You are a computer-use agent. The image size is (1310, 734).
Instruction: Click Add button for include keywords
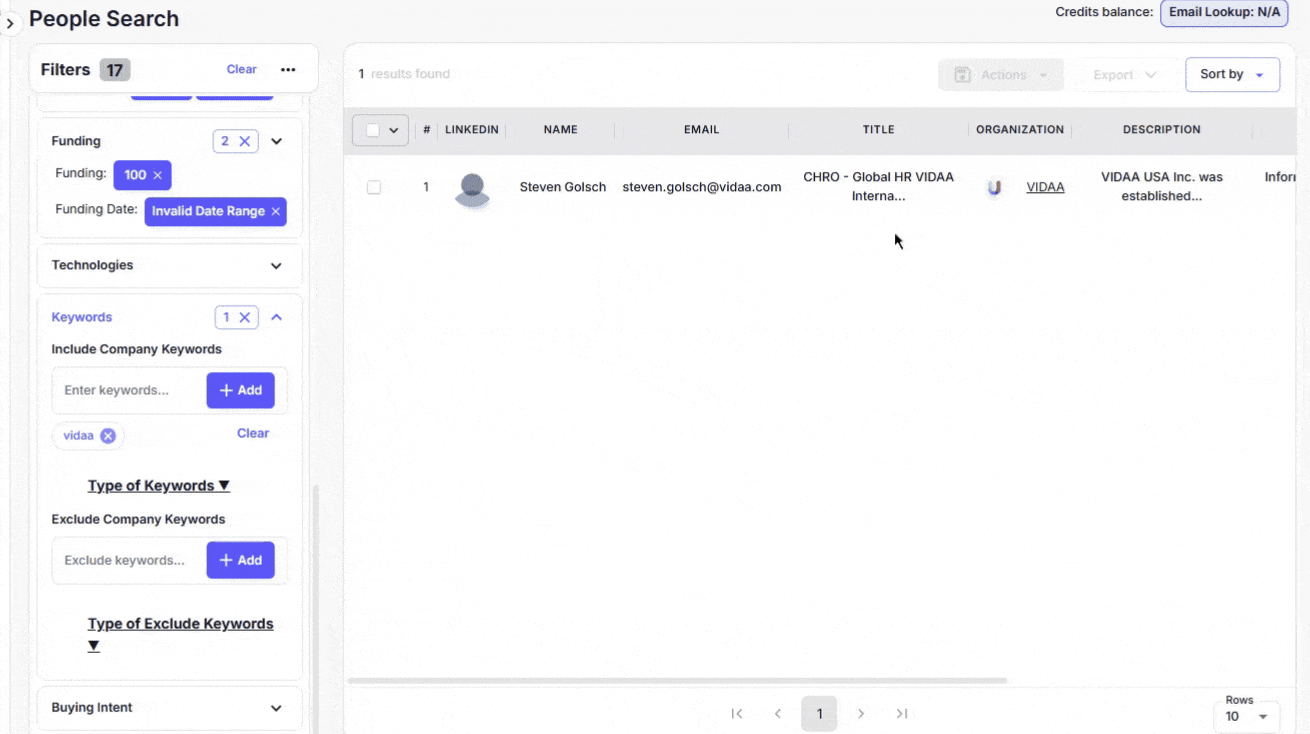[240, 391]
